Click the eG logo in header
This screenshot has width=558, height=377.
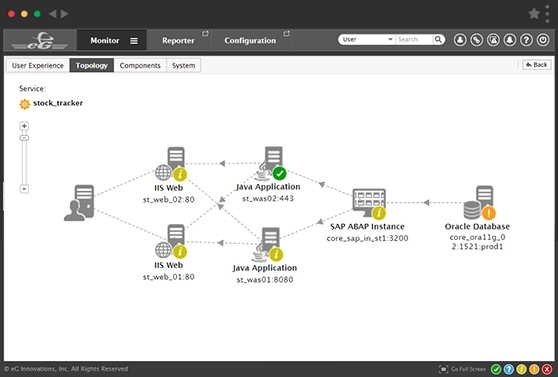coord(40,41)
